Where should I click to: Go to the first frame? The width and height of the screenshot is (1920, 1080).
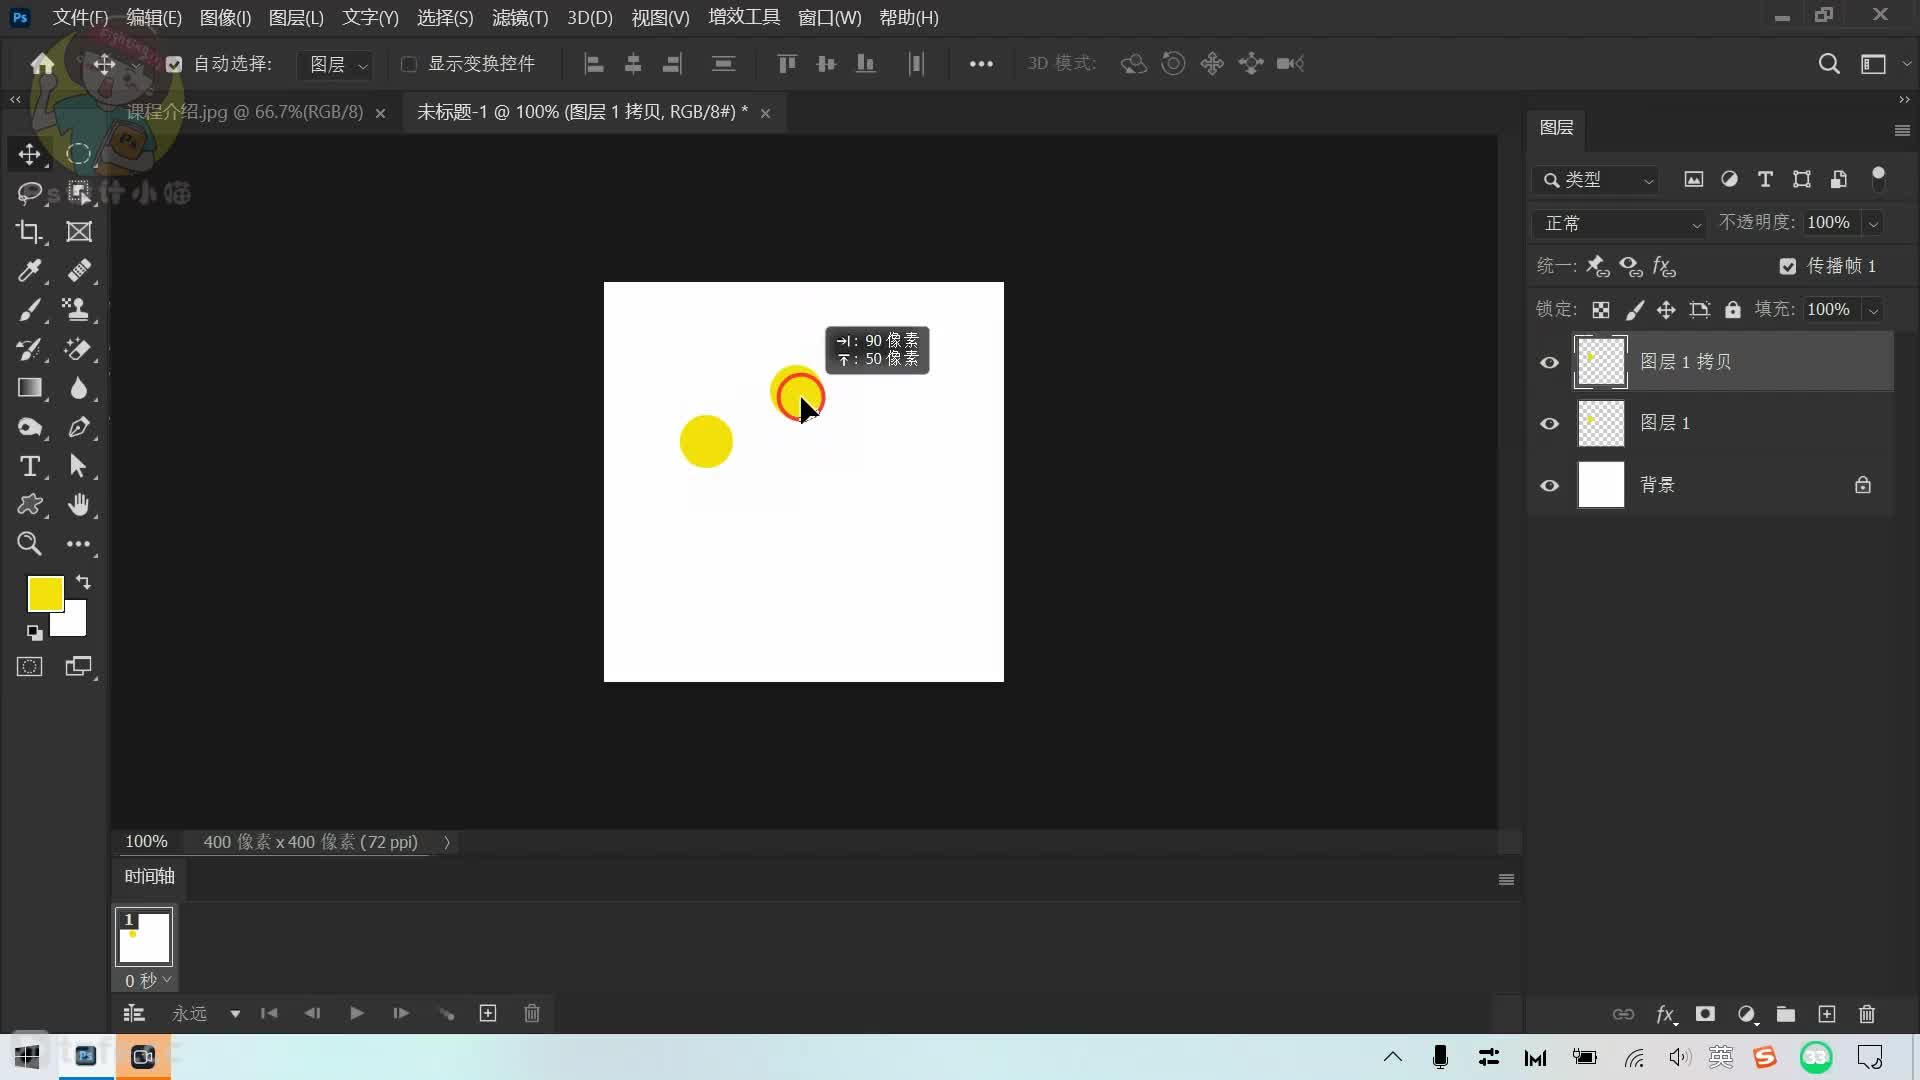coord(269,1014)
